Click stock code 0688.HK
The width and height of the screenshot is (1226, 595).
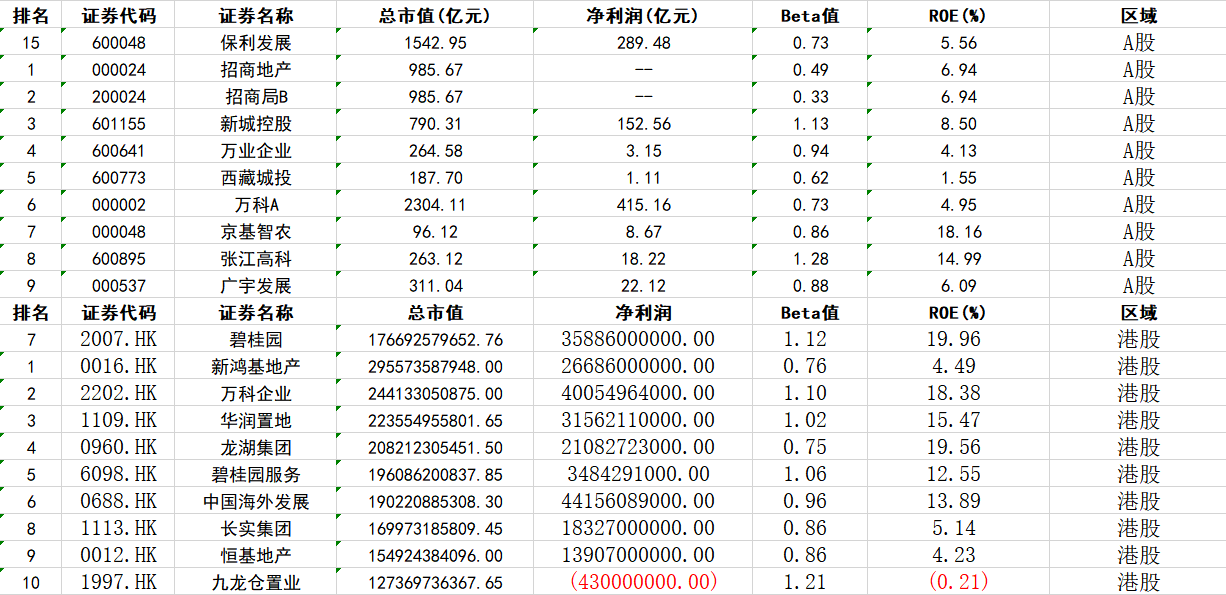pos(118,502)
